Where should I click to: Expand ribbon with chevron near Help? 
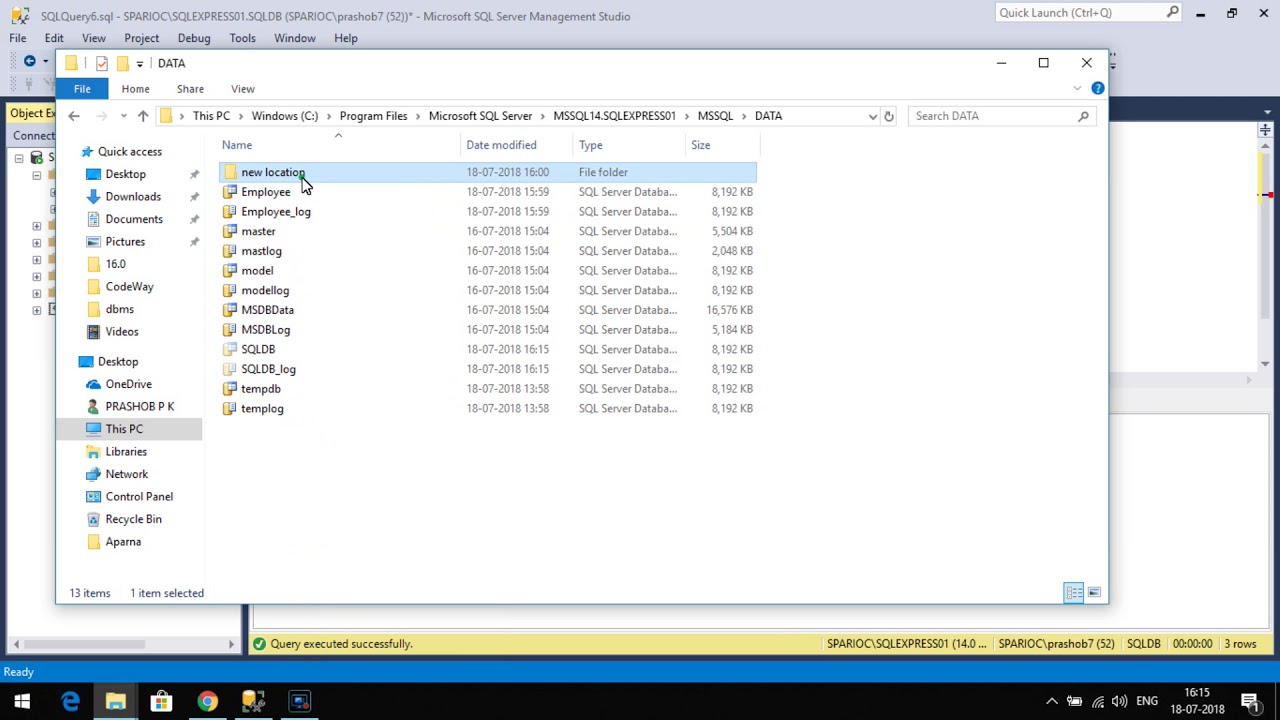pos(1077,89)
